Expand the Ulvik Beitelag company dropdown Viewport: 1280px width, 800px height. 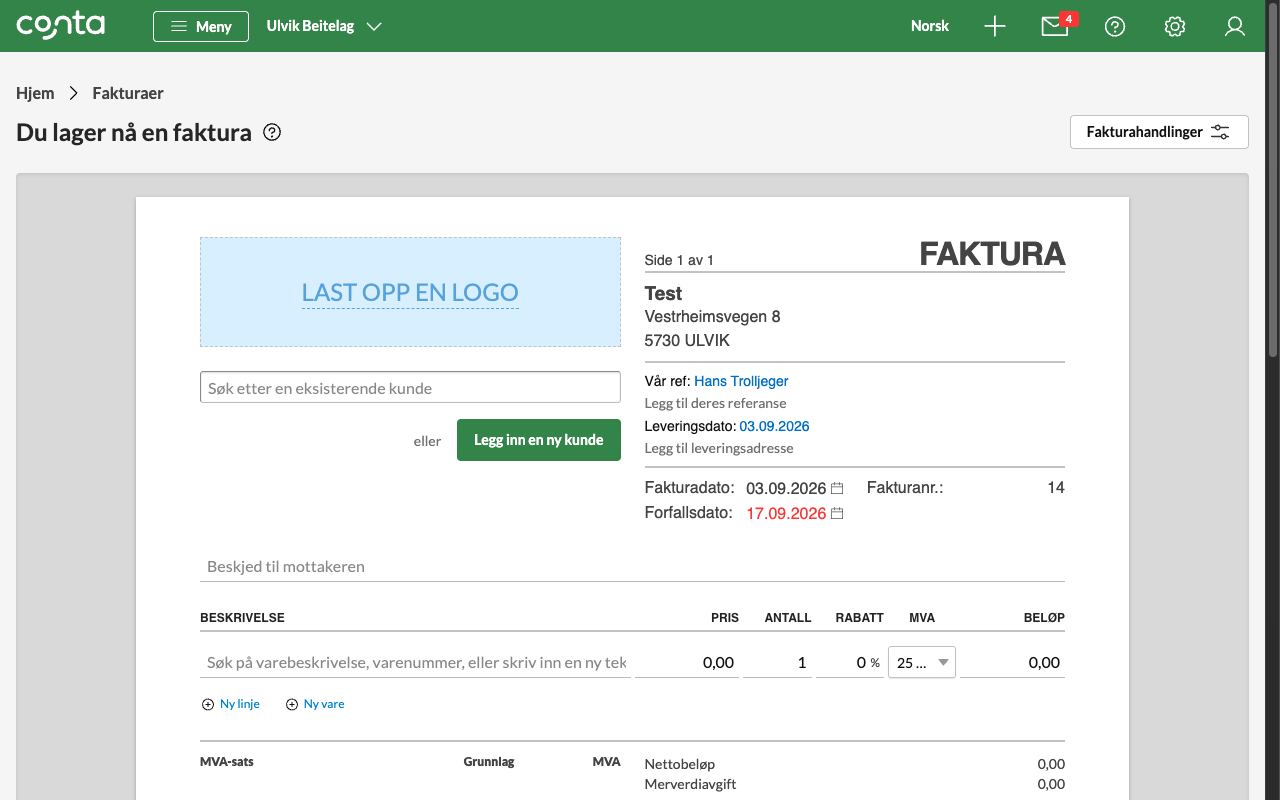click(x=325, y=26)
